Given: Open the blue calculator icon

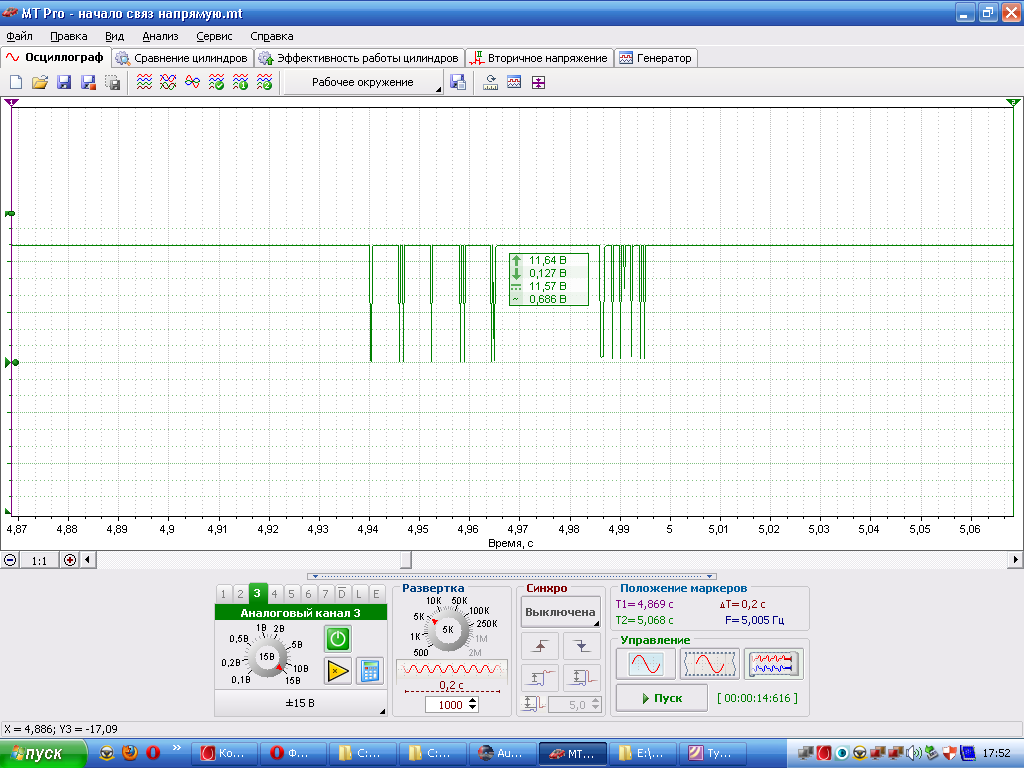Looking at the screenshot, I should (x=370, y=671).
